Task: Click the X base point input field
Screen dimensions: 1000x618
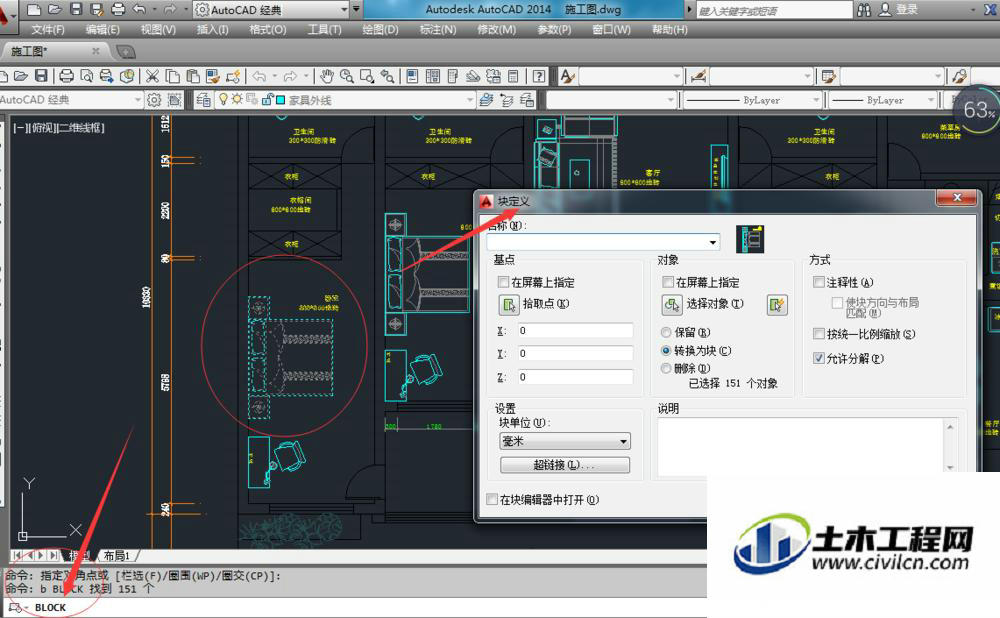Action: pos(575,330)
